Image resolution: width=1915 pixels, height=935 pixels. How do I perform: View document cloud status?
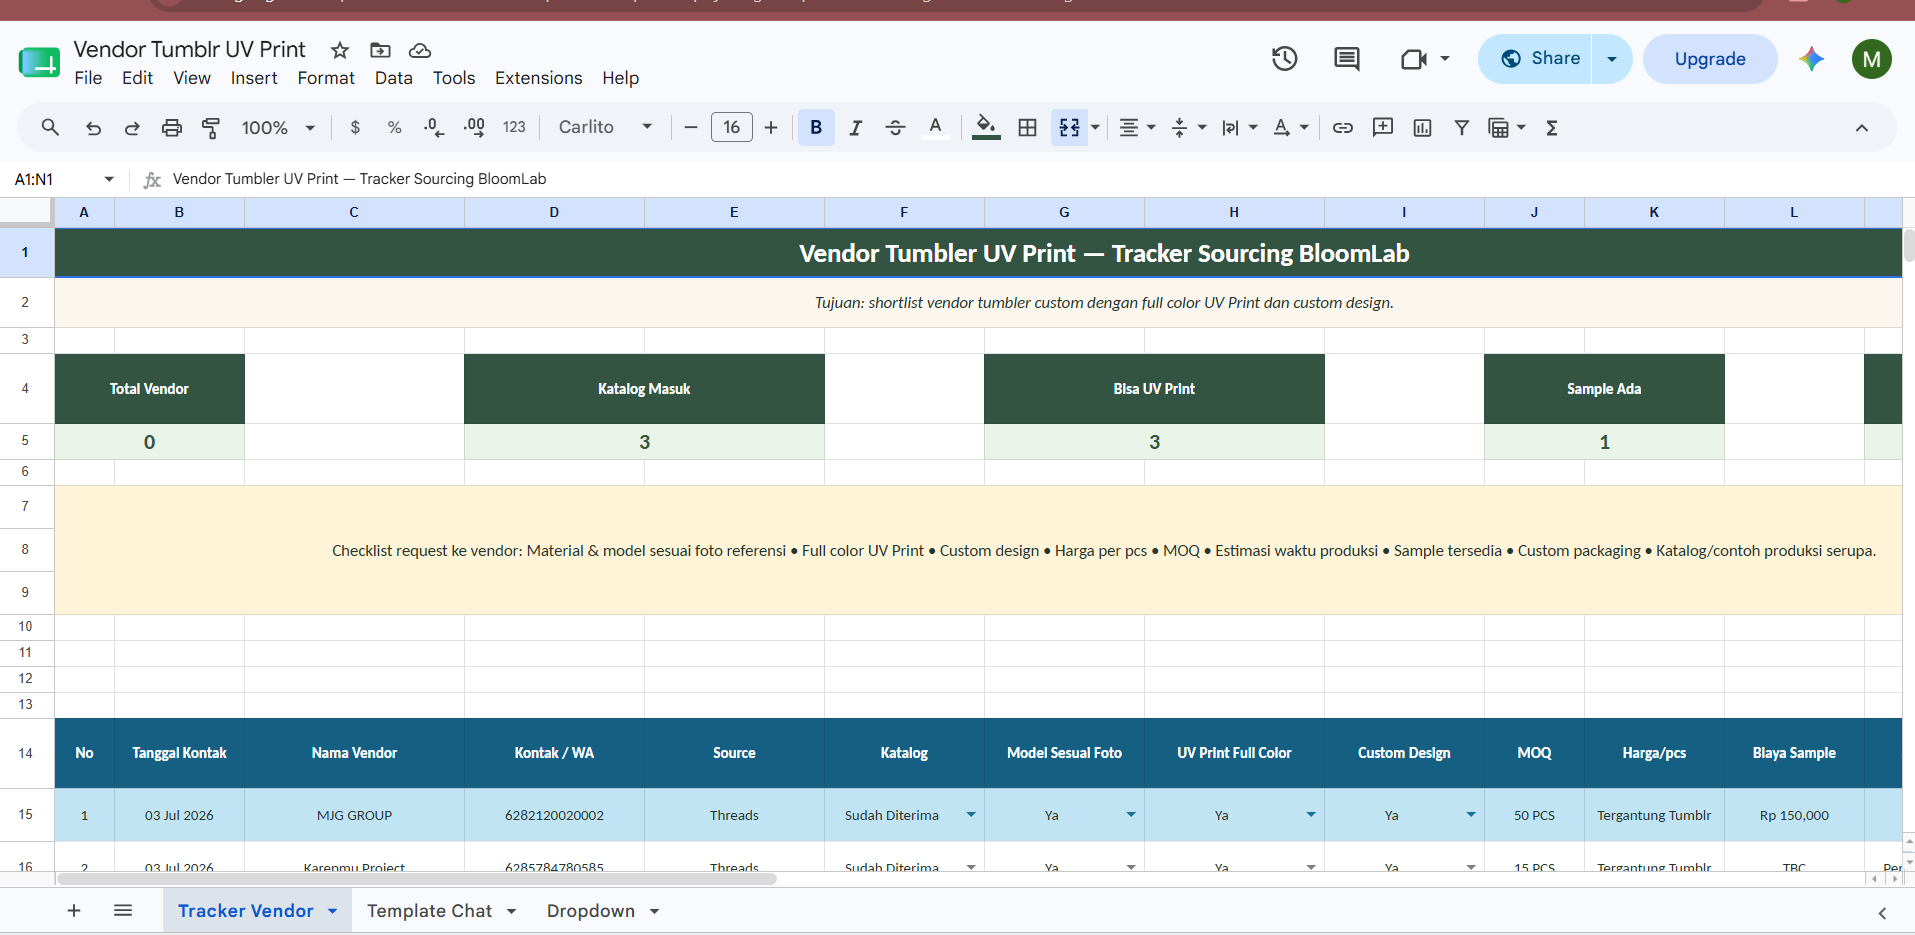point(420,50)
